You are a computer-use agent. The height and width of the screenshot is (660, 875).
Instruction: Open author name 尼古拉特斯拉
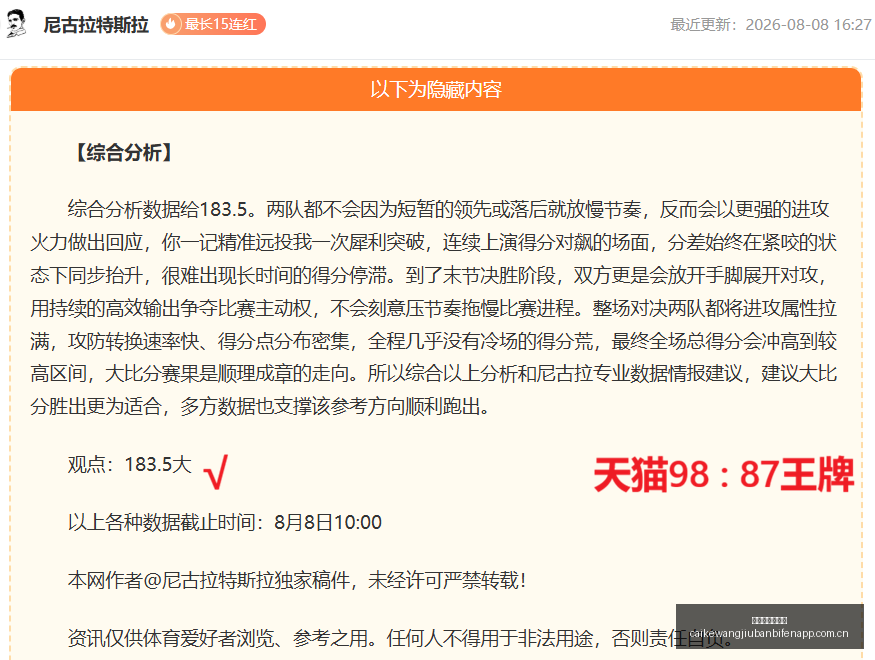click(96, 25)
